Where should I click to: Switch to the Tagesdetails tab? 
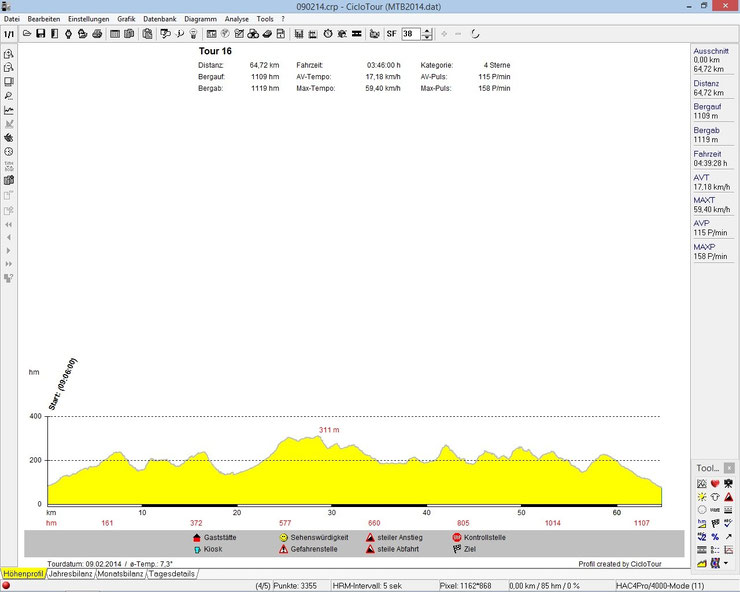pos(172,574)
